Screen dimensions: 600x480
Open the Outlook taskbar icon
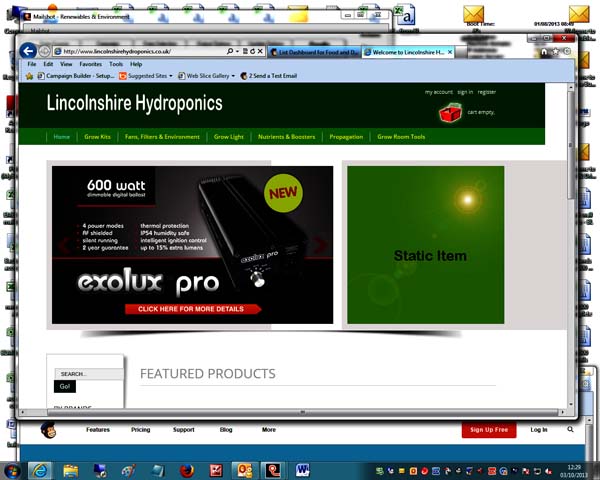click(x=245, y=470)
